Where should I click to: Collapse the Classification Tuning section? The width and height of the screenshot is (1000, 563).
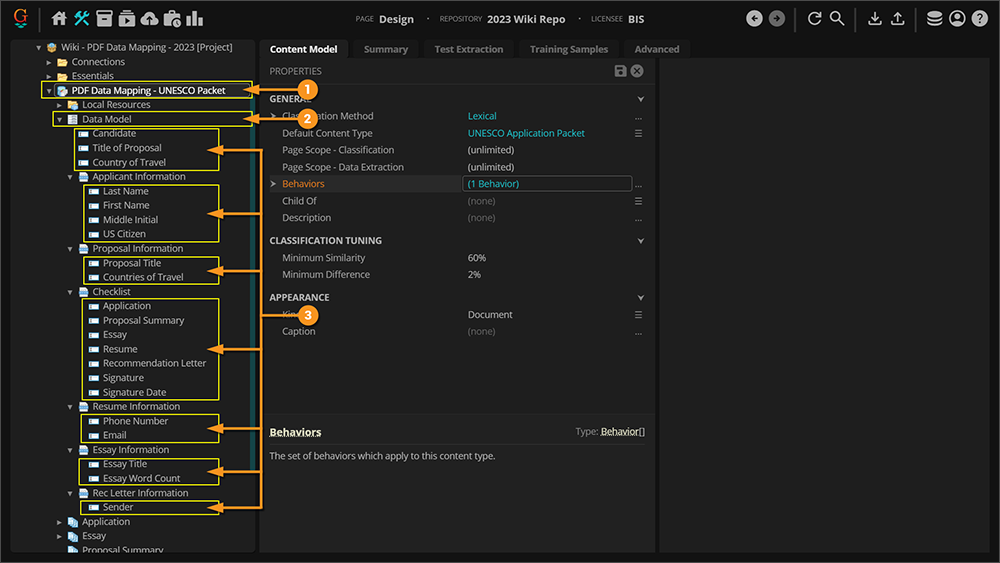coord(640,241)
